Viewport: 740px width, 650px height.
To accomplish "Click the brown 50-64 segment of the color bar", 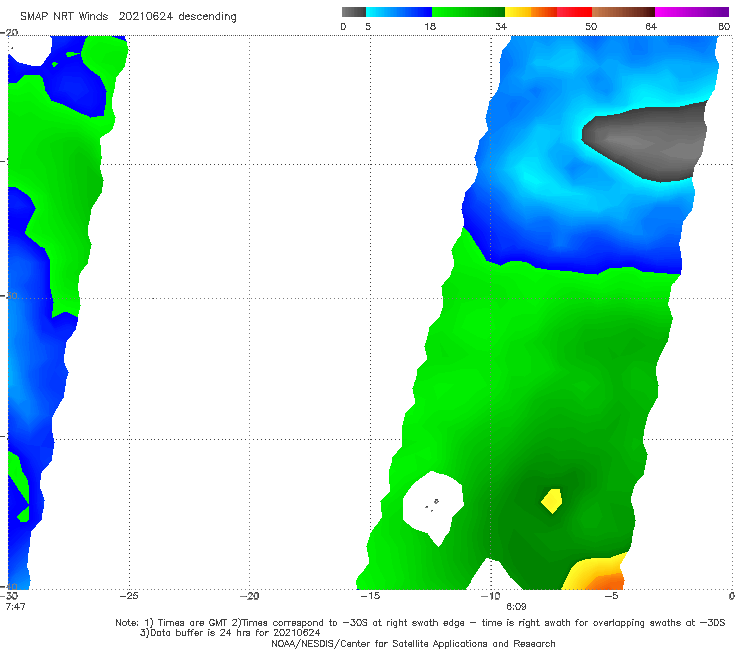I will (x=623, y=12).
